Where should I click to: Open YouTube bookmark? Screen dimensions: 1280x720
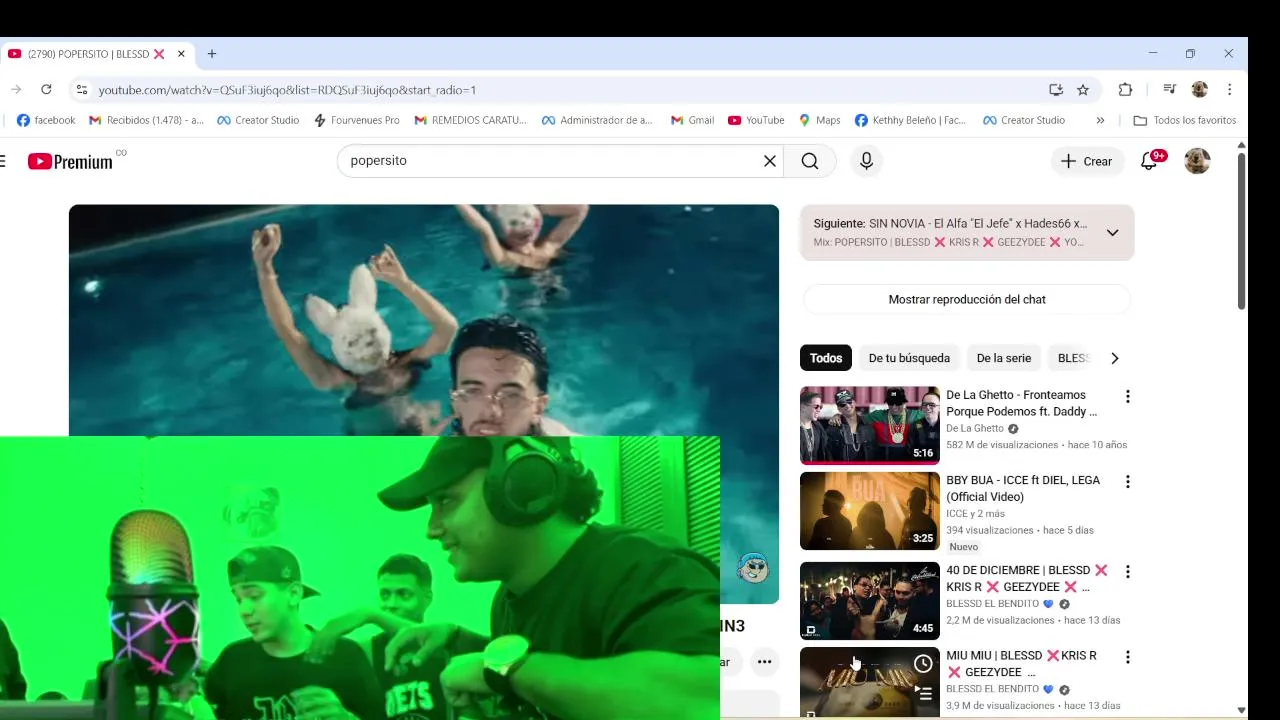point(756,120)
